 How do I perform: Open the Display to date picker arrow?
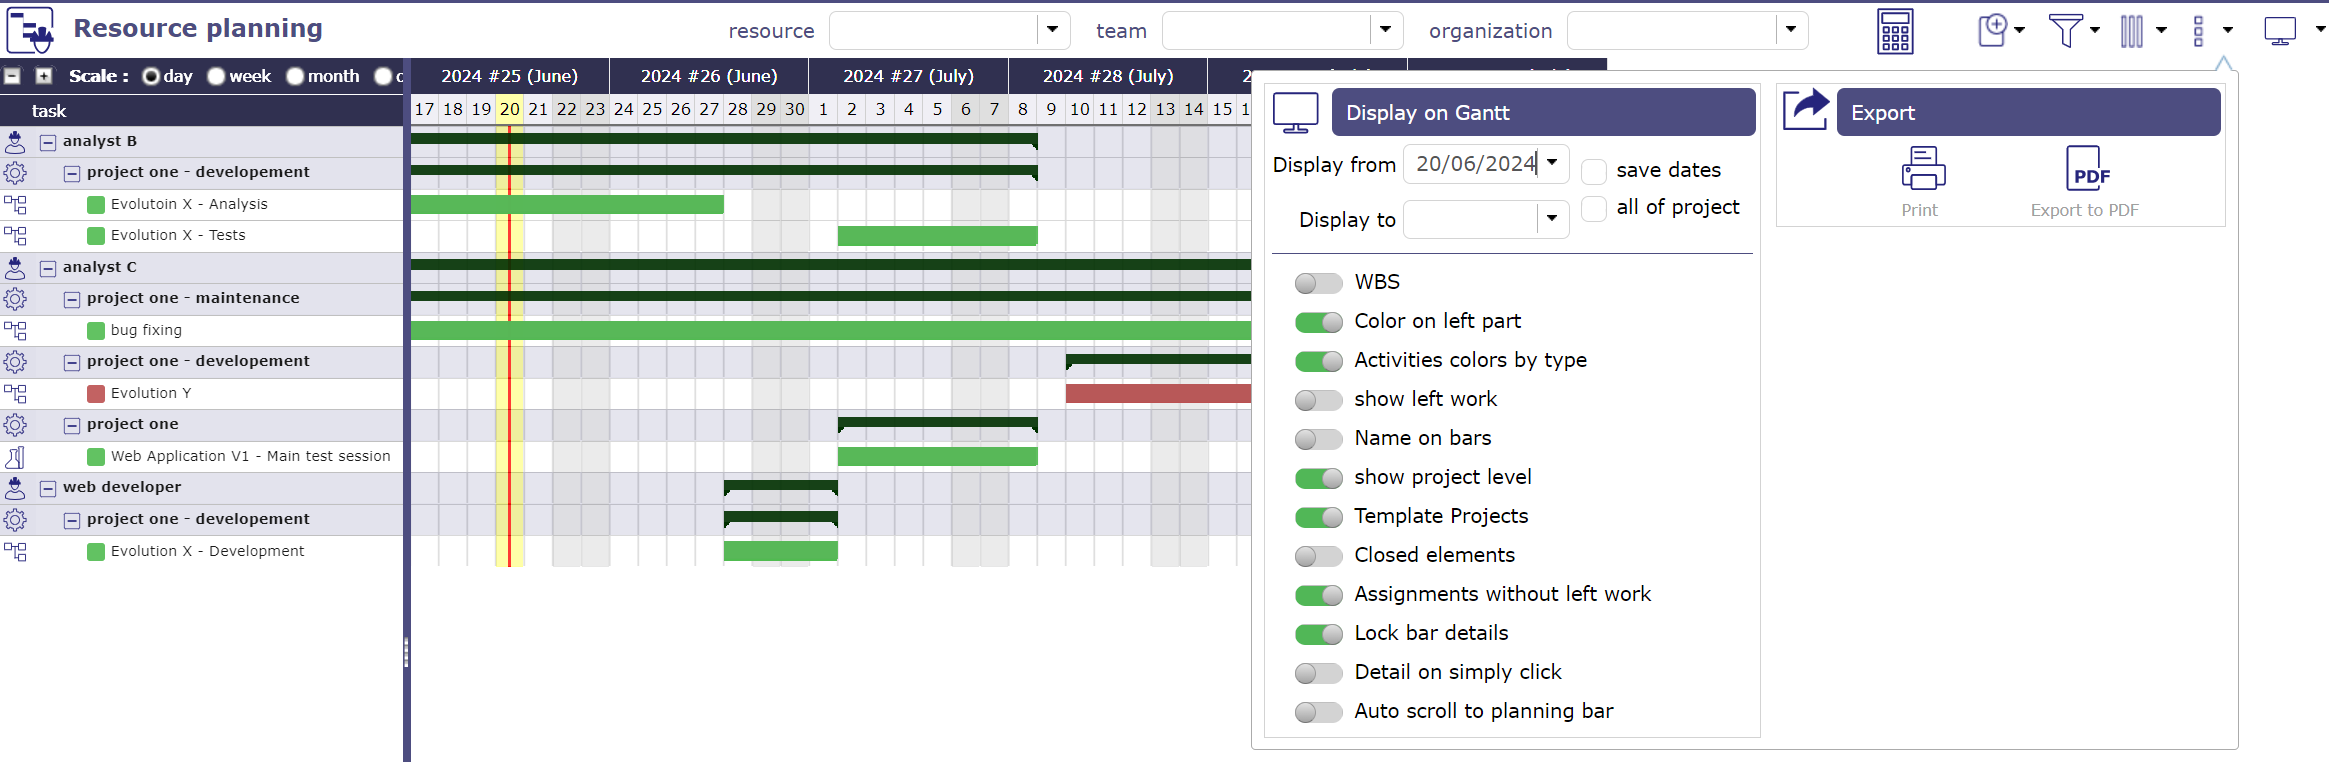point(1552,219)
